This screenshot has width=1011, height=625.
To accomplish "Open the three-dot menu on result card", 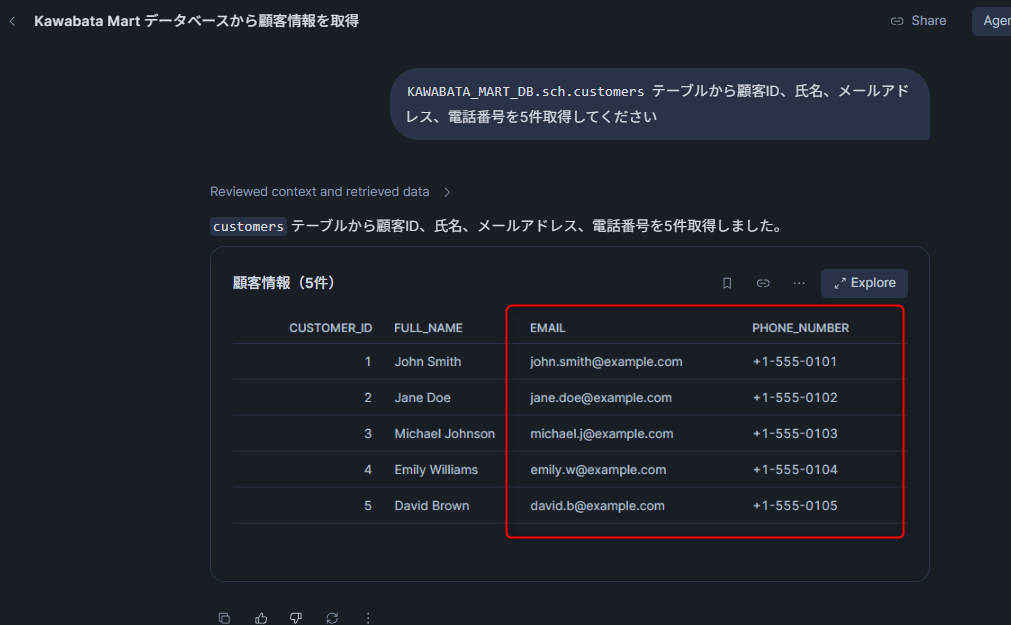I will pyautogui.click(x=799, y=283).
